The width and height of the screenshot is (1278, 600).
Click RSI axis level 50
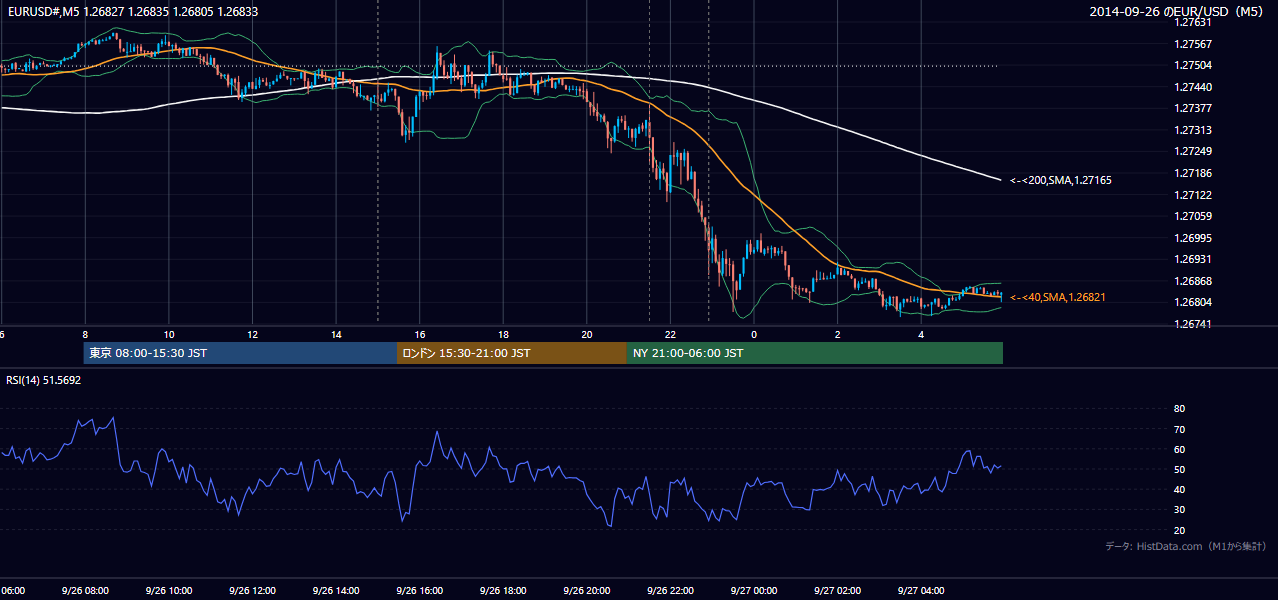point(1180,469)
